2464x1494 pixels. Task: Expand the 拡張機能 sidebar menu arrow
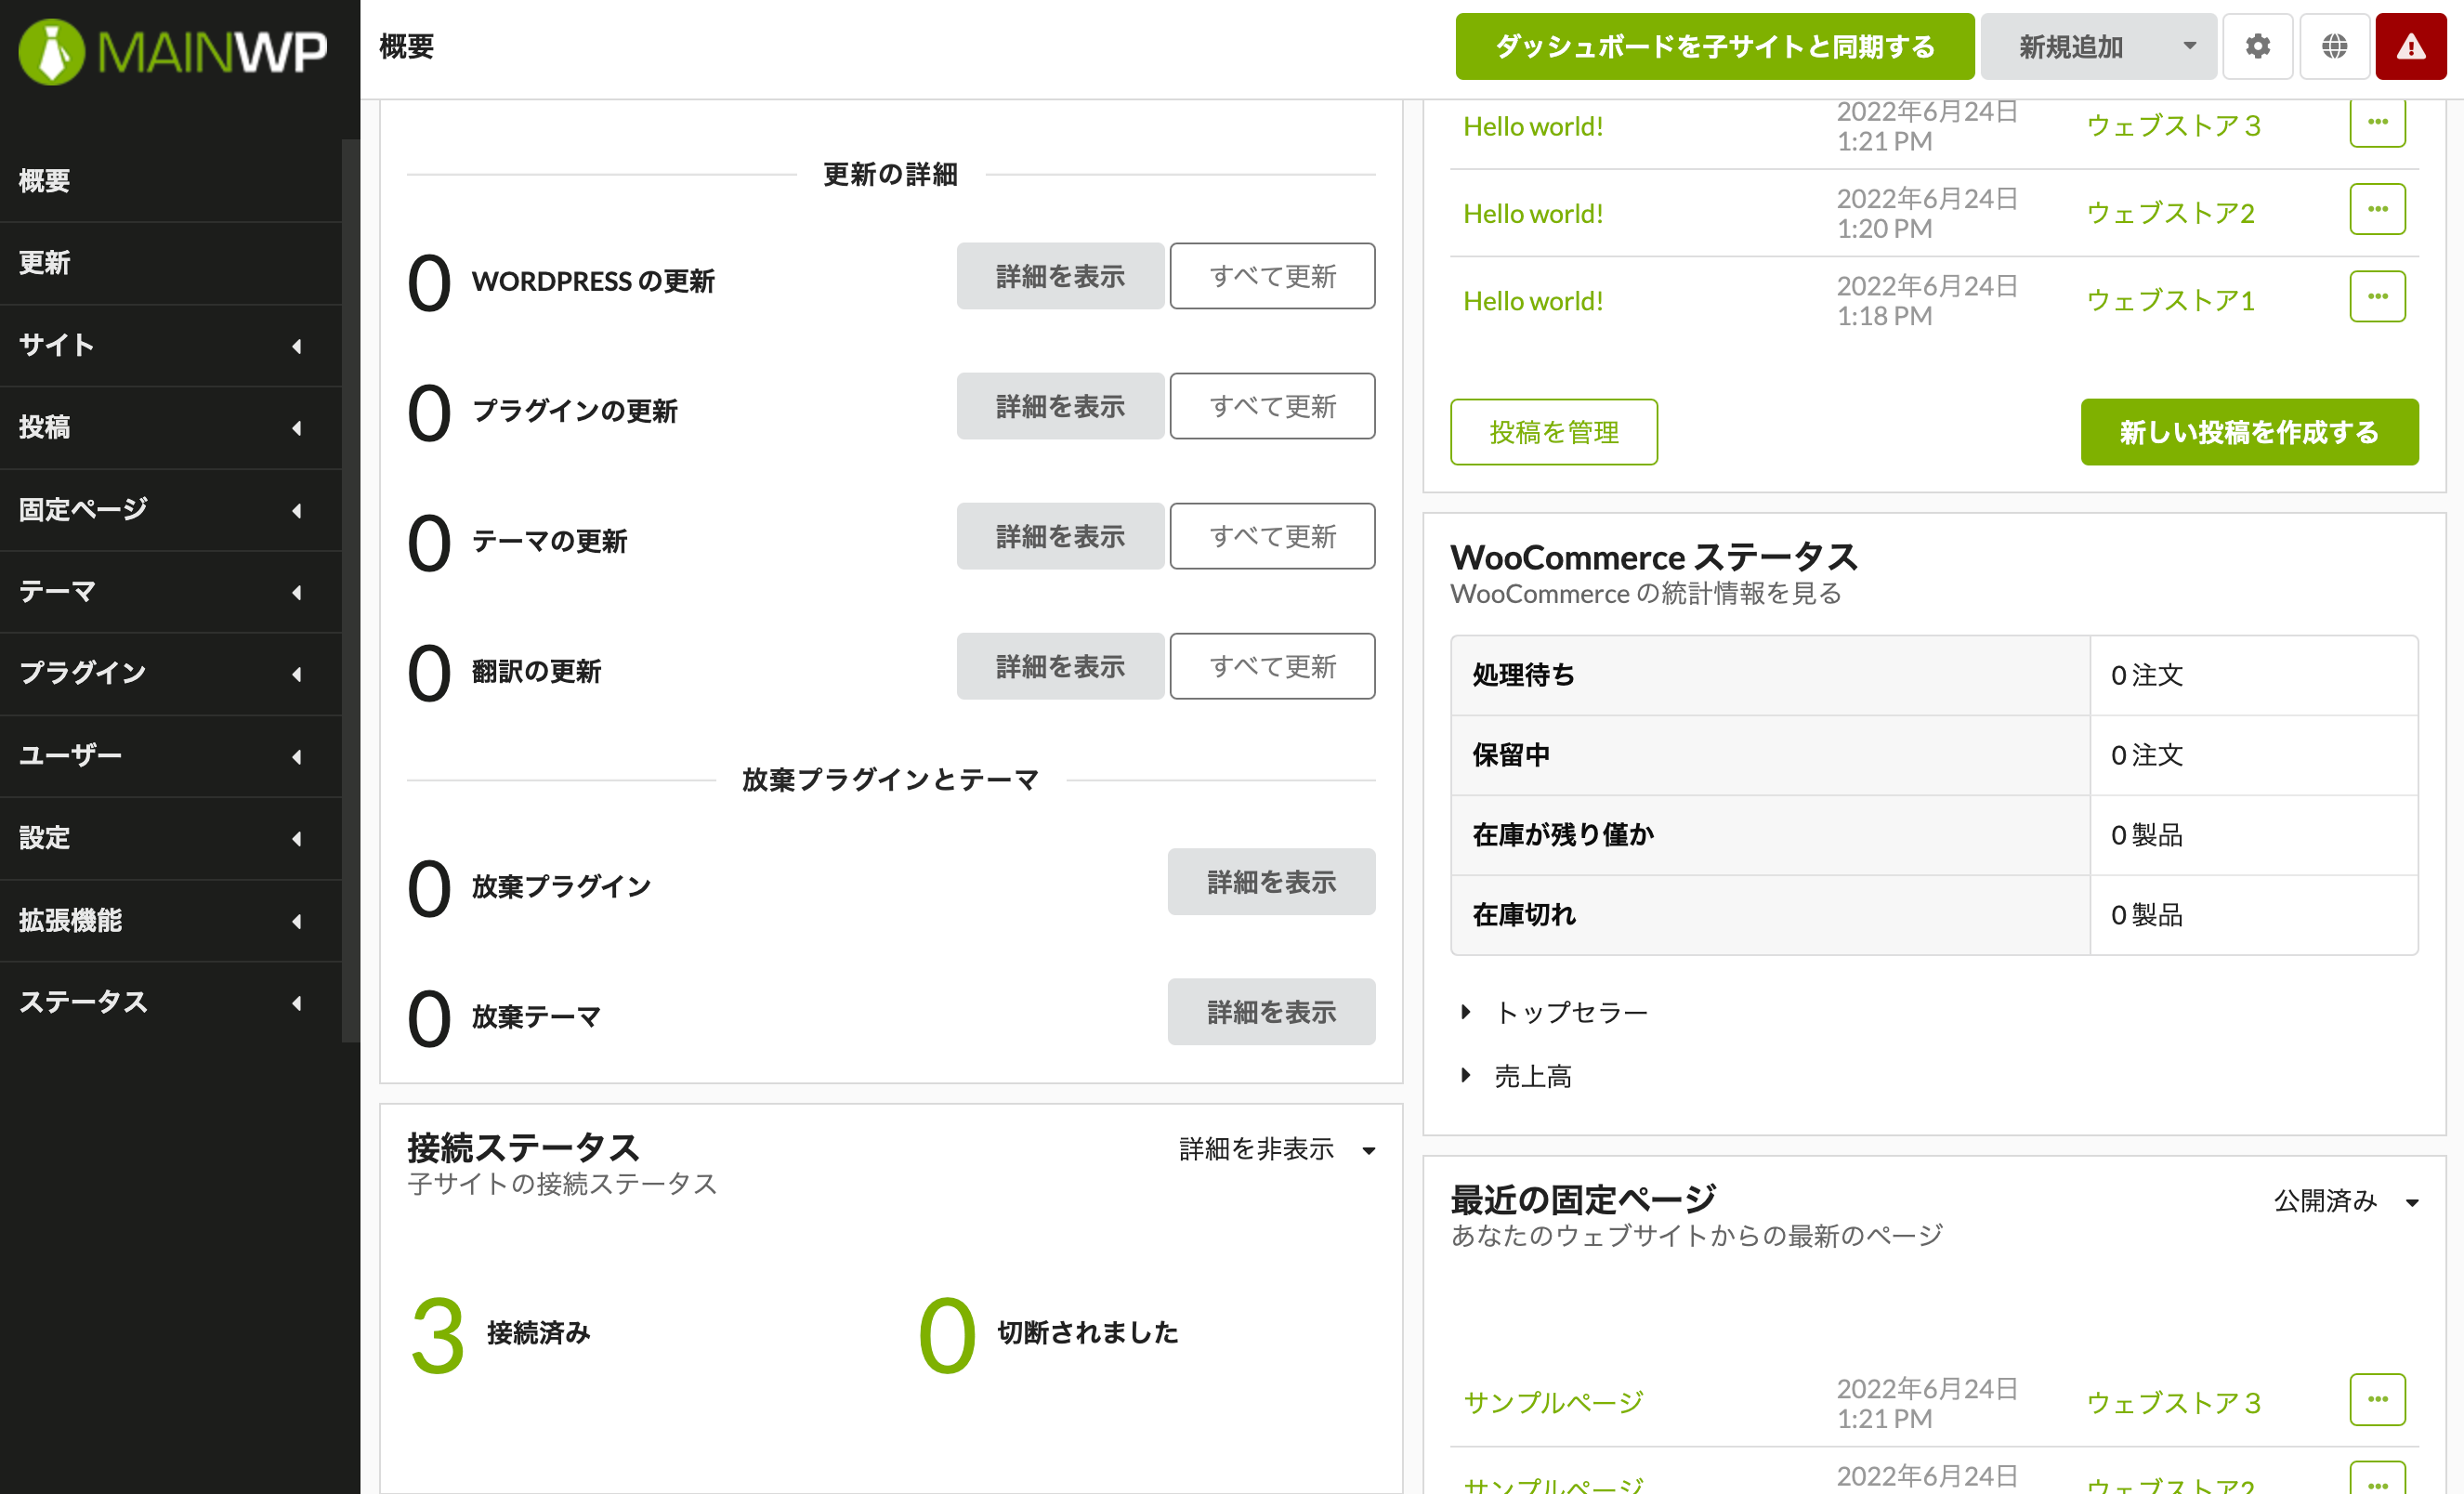tap(297, 920)
